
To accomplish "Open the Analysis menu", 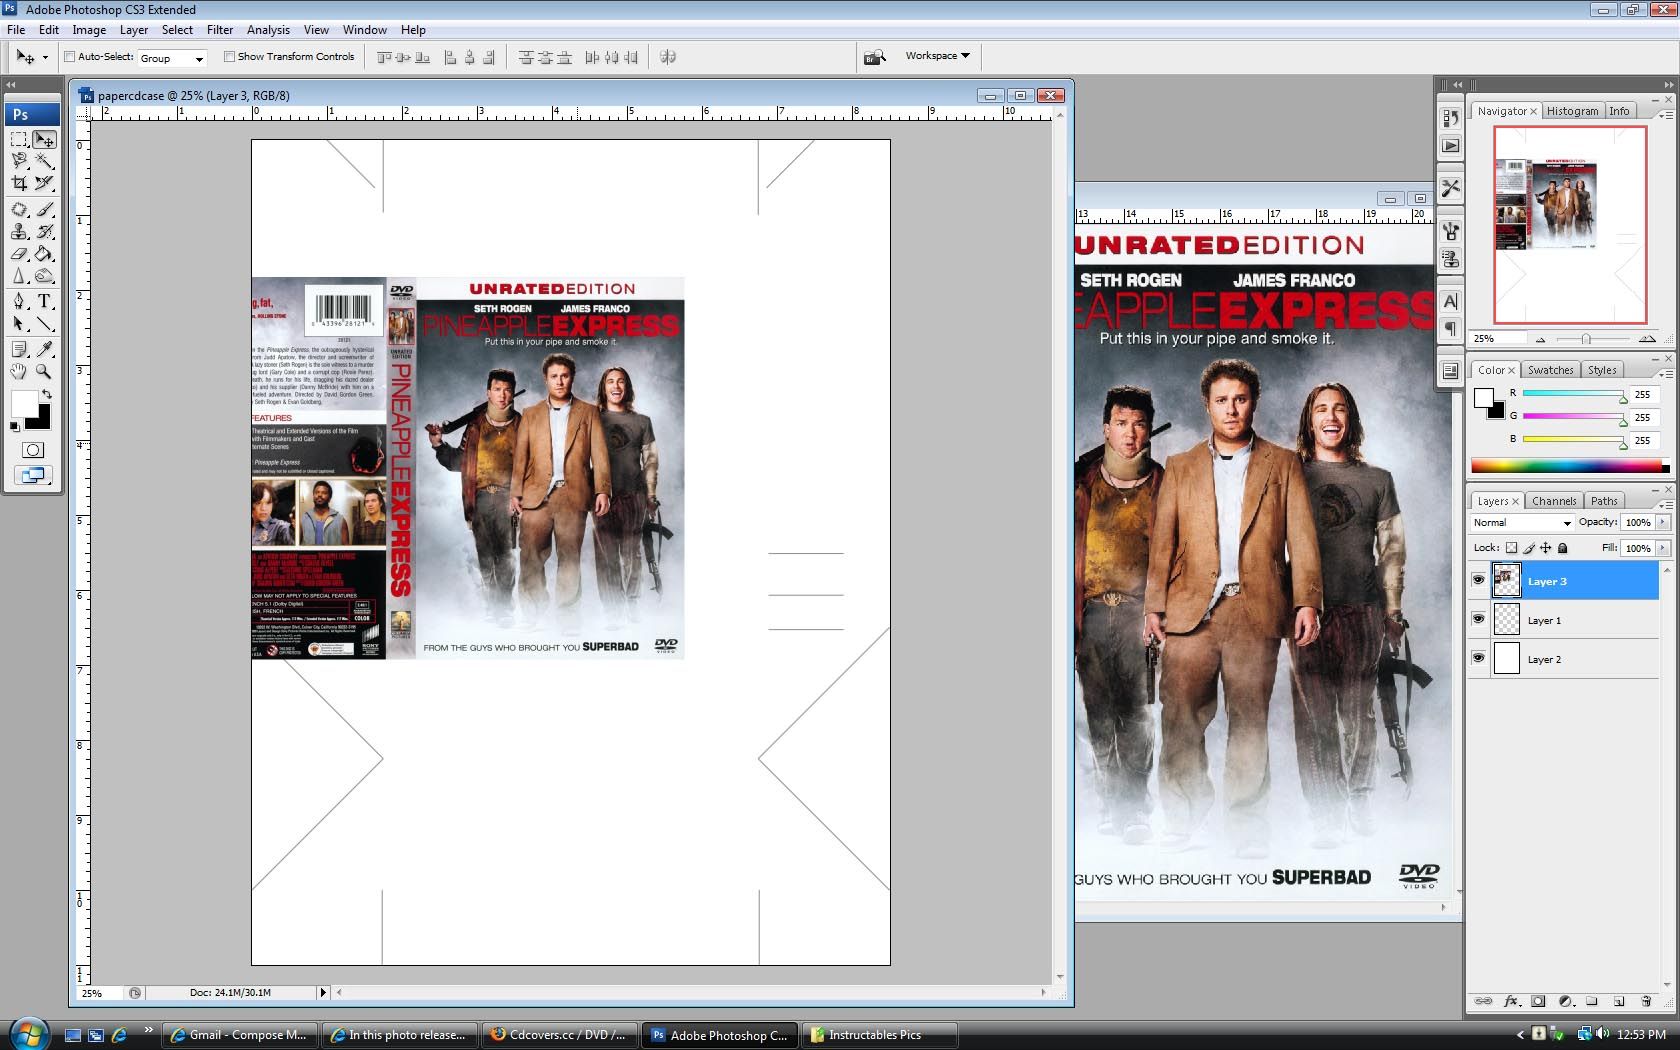I will tap(268, 30).
